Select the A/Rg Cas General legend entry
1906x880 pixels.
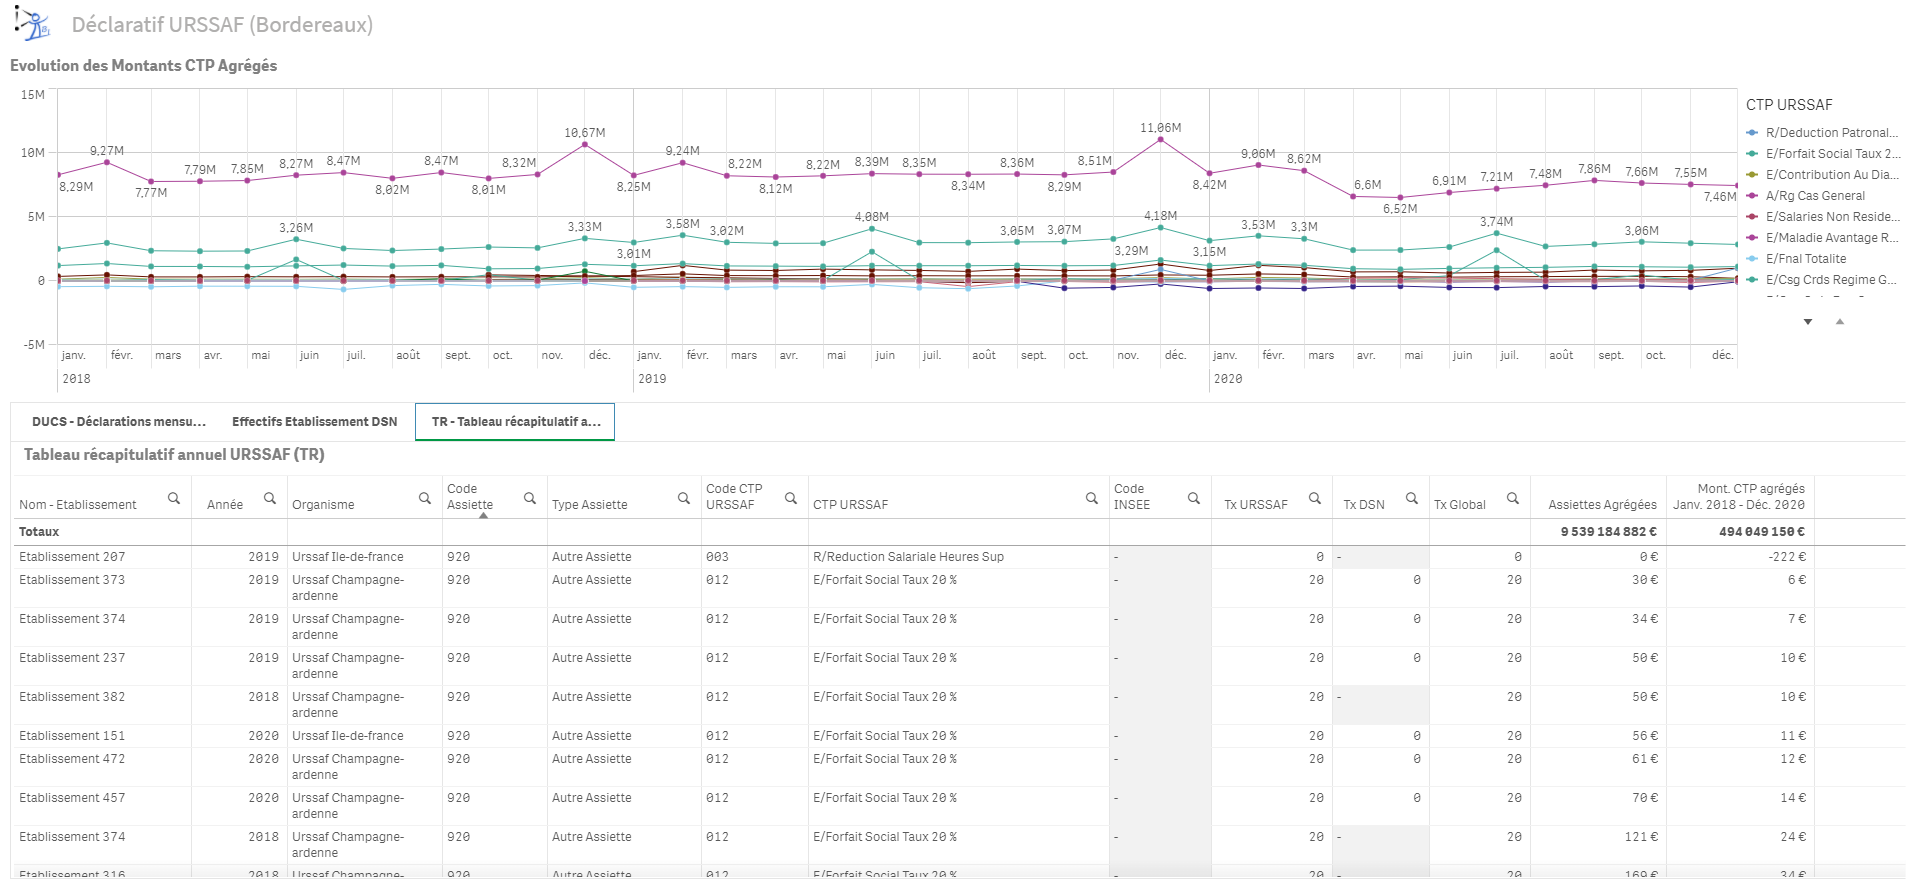1814,196
